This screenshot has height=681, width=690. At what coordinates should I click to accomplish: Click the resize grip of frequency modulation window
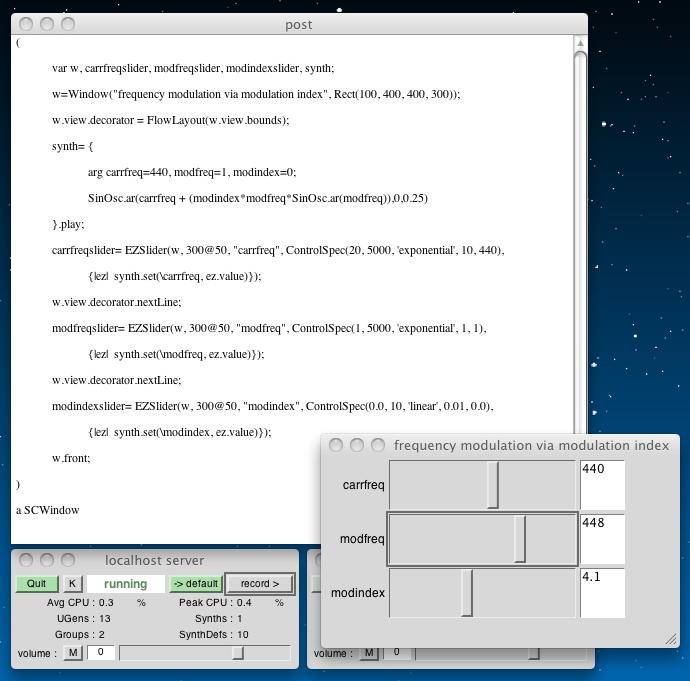(x=671, y=639)
